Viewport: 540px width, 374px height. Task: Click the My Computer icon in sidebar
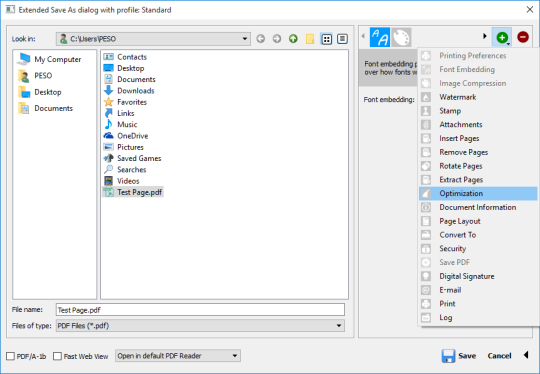pyautogui.click(x=23, y=59)
